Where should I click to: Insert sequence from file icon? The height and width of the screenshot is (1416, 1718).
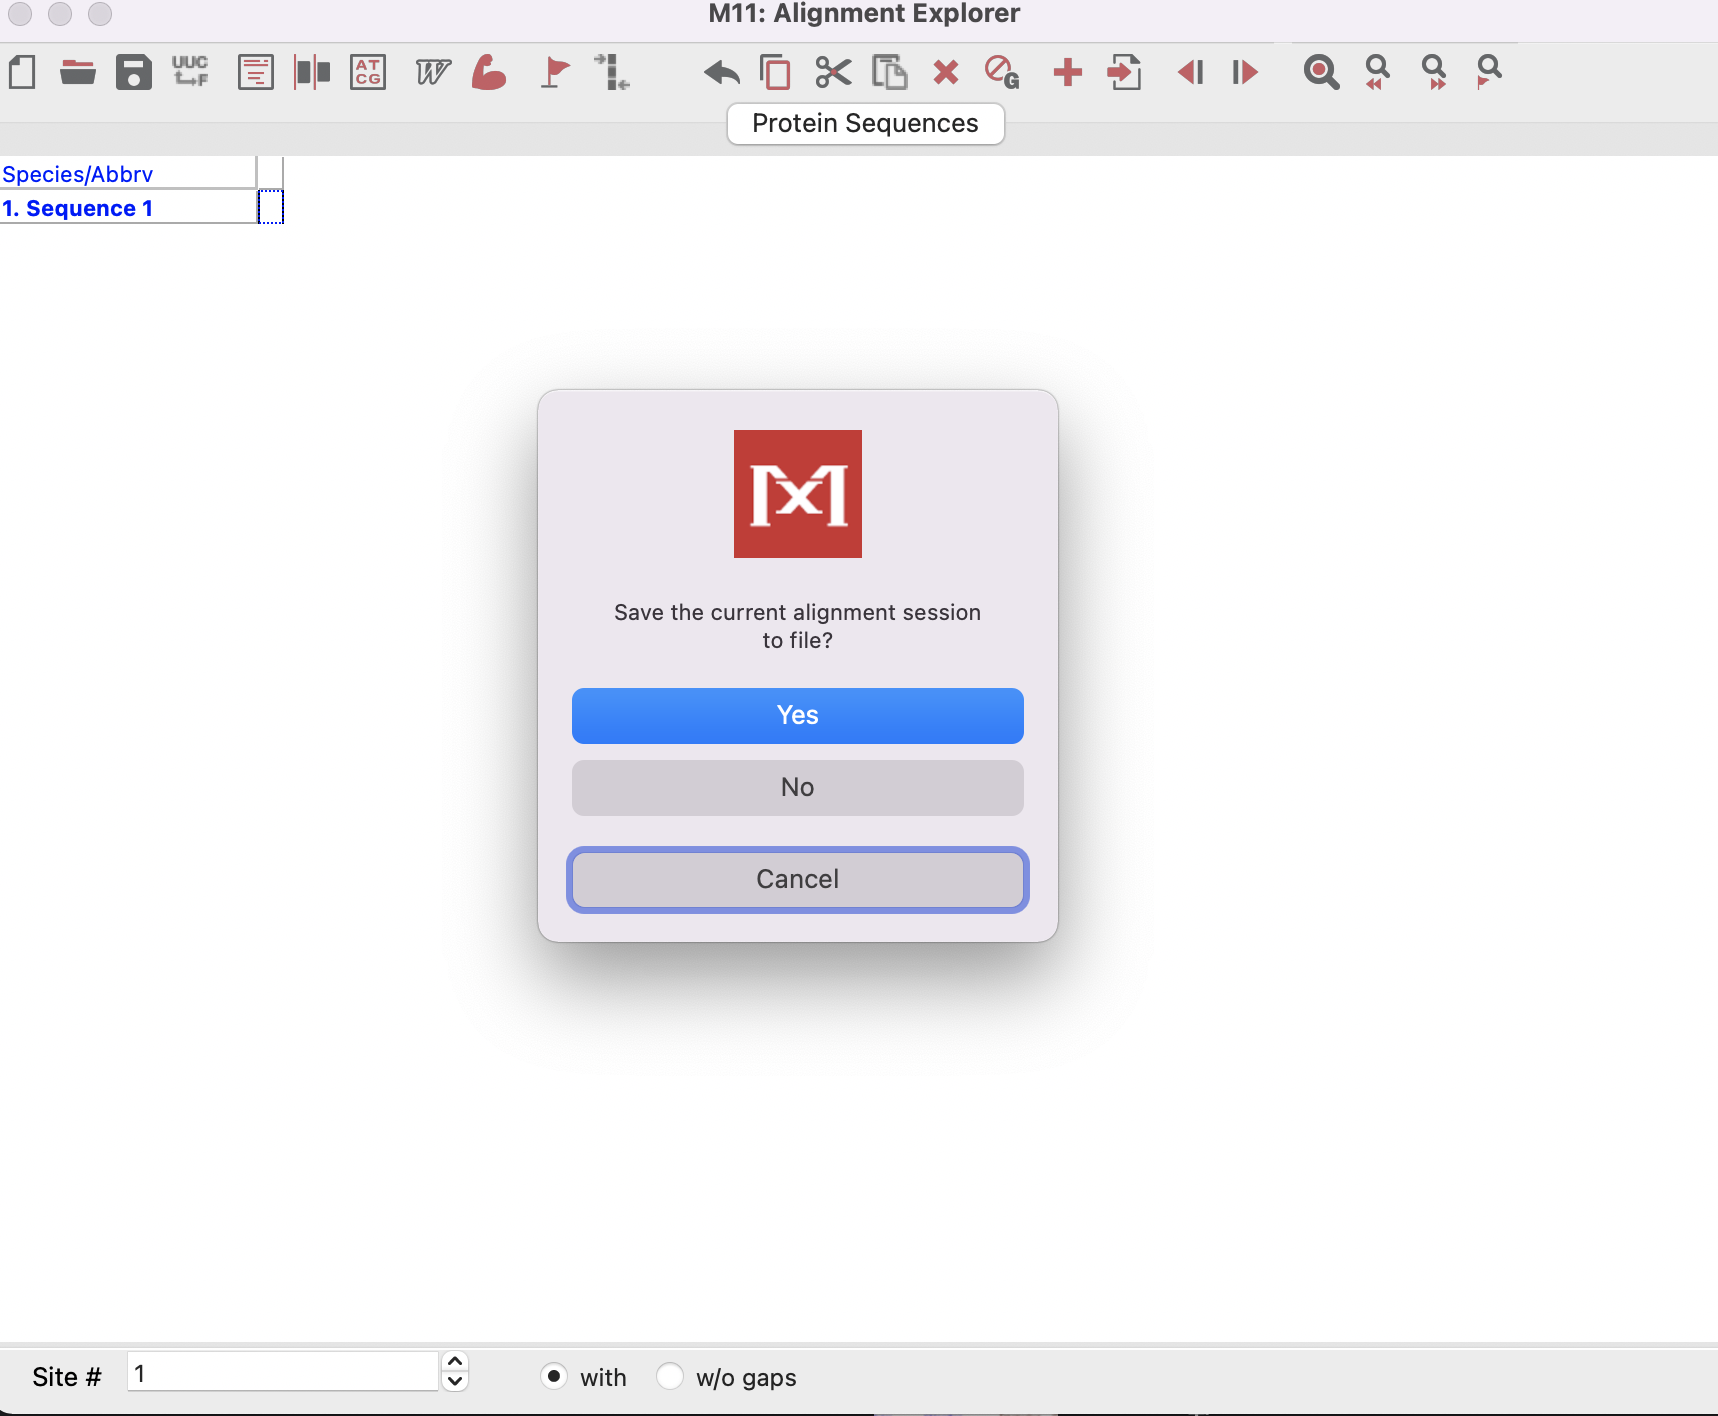tap(1124, 73)
